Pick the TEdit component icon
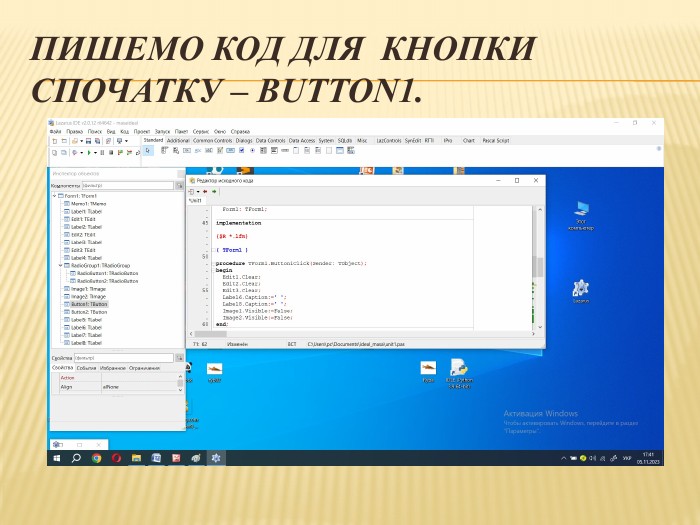700x525 pixels. point(209,150)
